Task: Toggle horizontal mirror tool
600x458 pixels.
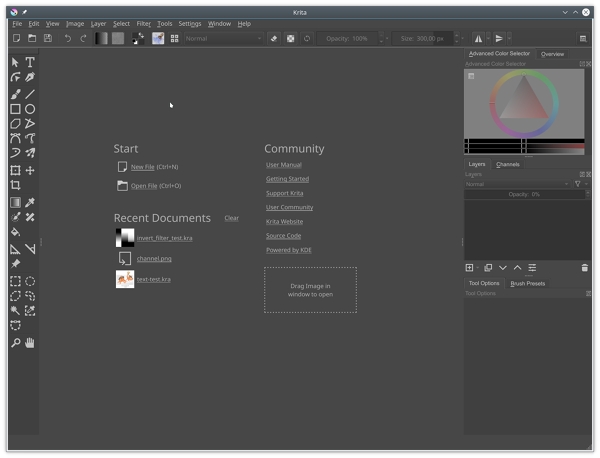Action: coord(478,38)
